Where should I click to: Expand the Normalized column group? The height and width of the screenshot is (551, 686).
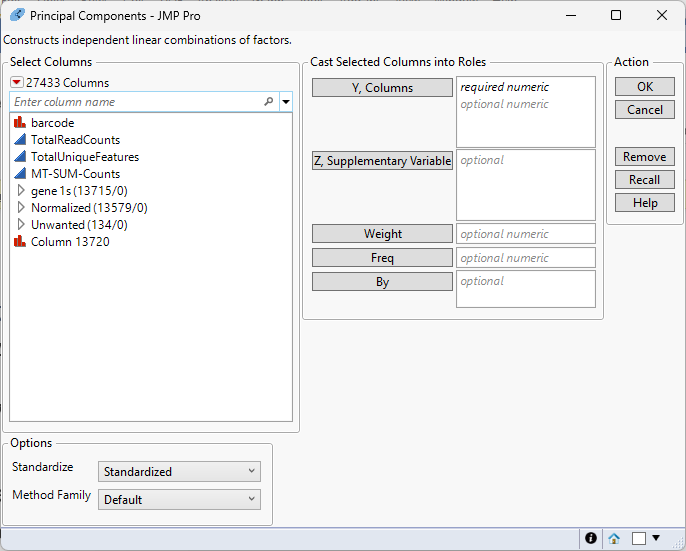[22, 208]
